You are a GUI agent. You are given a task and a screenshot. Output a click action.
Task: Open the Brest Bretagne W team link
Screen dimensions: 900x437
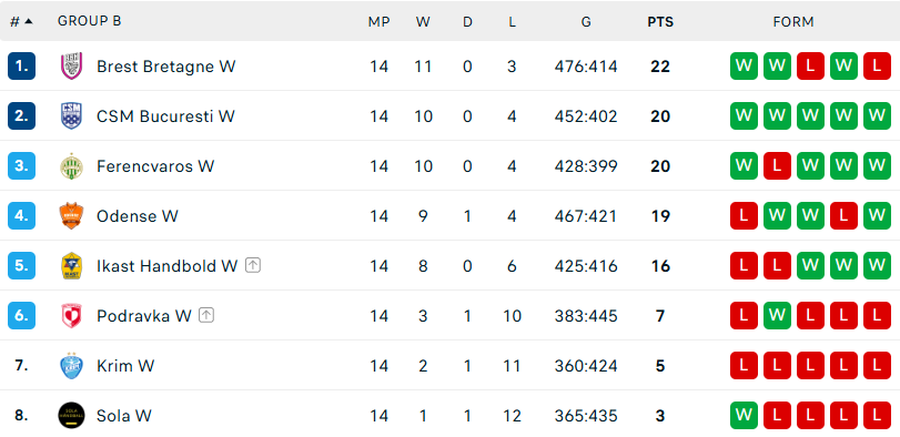click(x=166, y=66)
